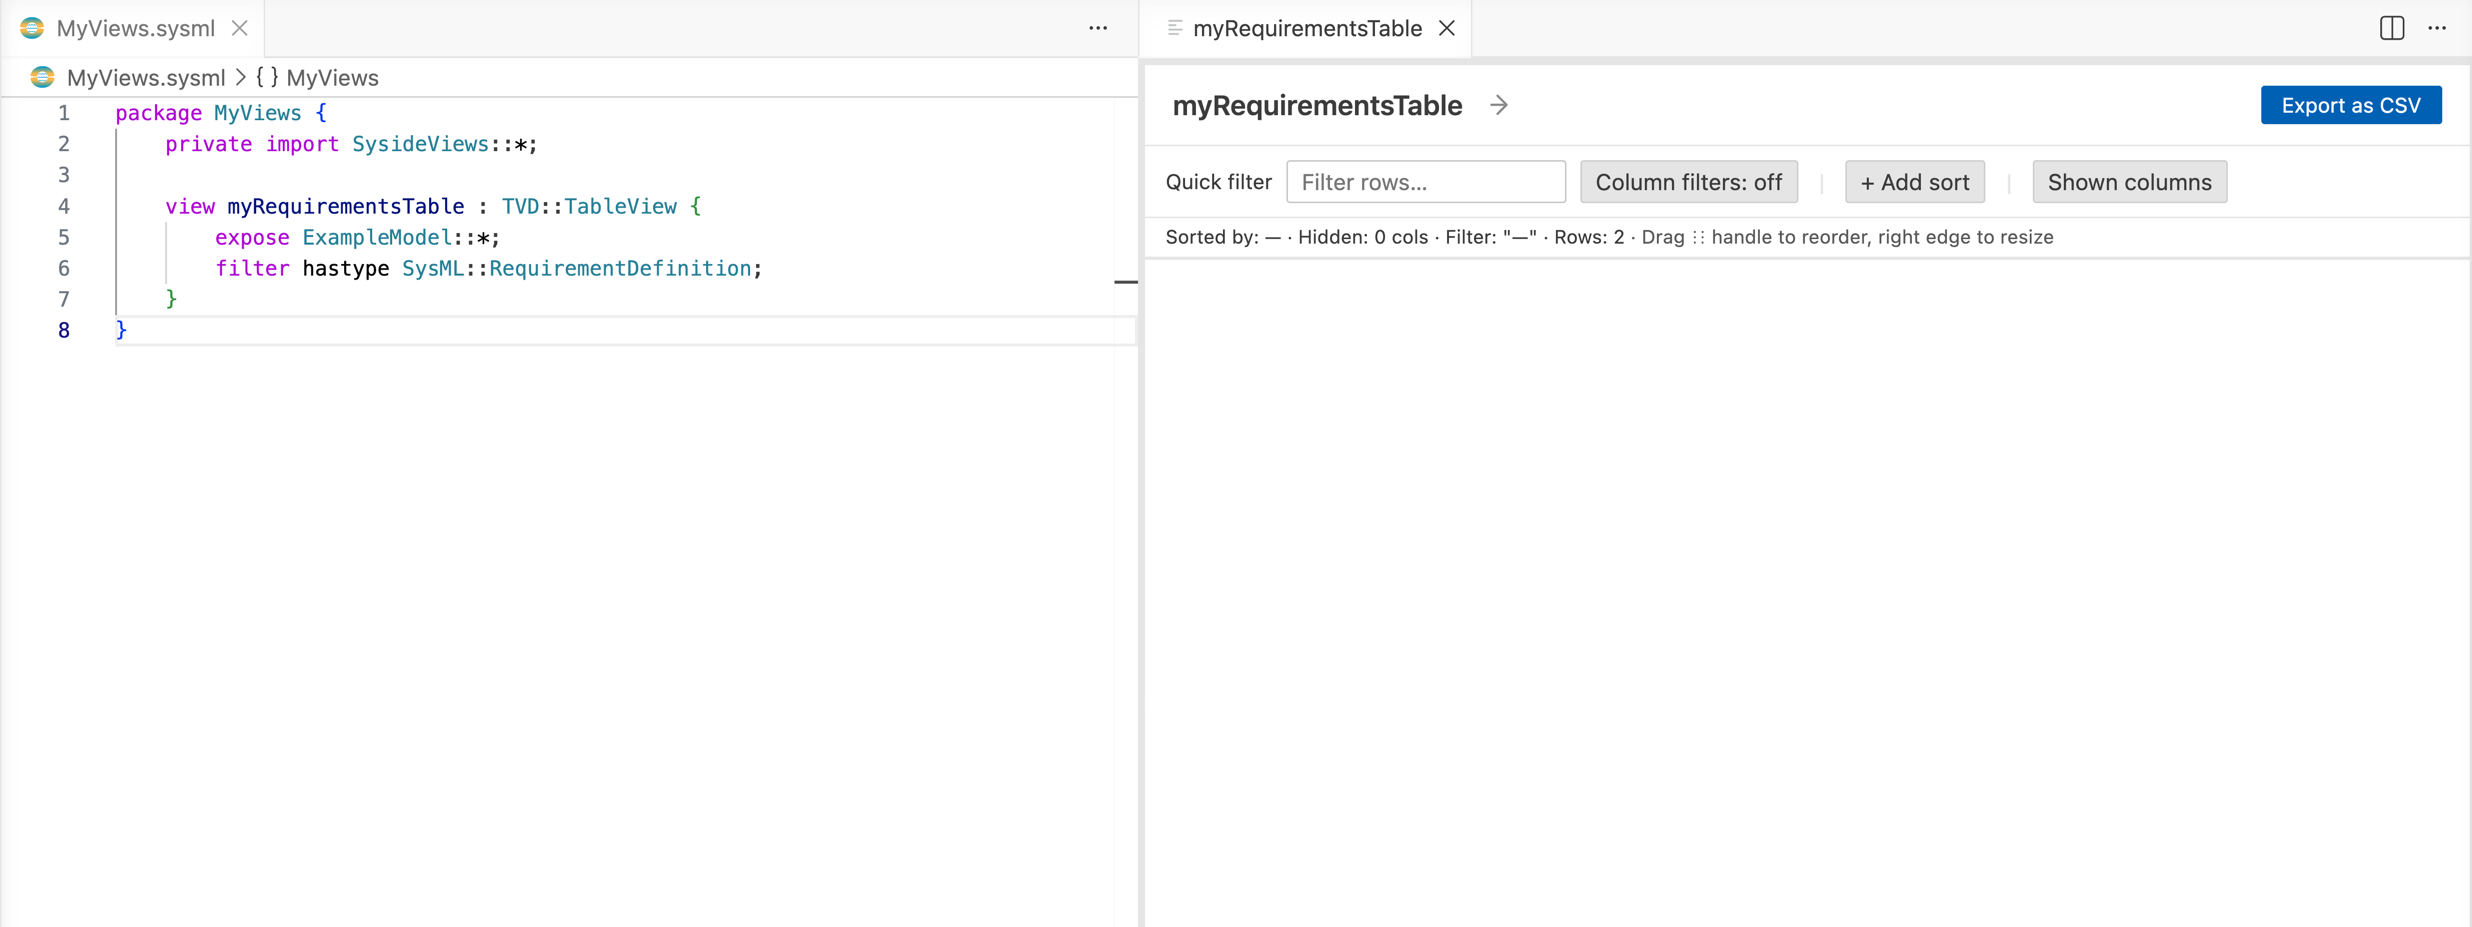This screenshot has width=2472, height=927.
Task: Click line number 8 in the gutter
Action: 64,330
